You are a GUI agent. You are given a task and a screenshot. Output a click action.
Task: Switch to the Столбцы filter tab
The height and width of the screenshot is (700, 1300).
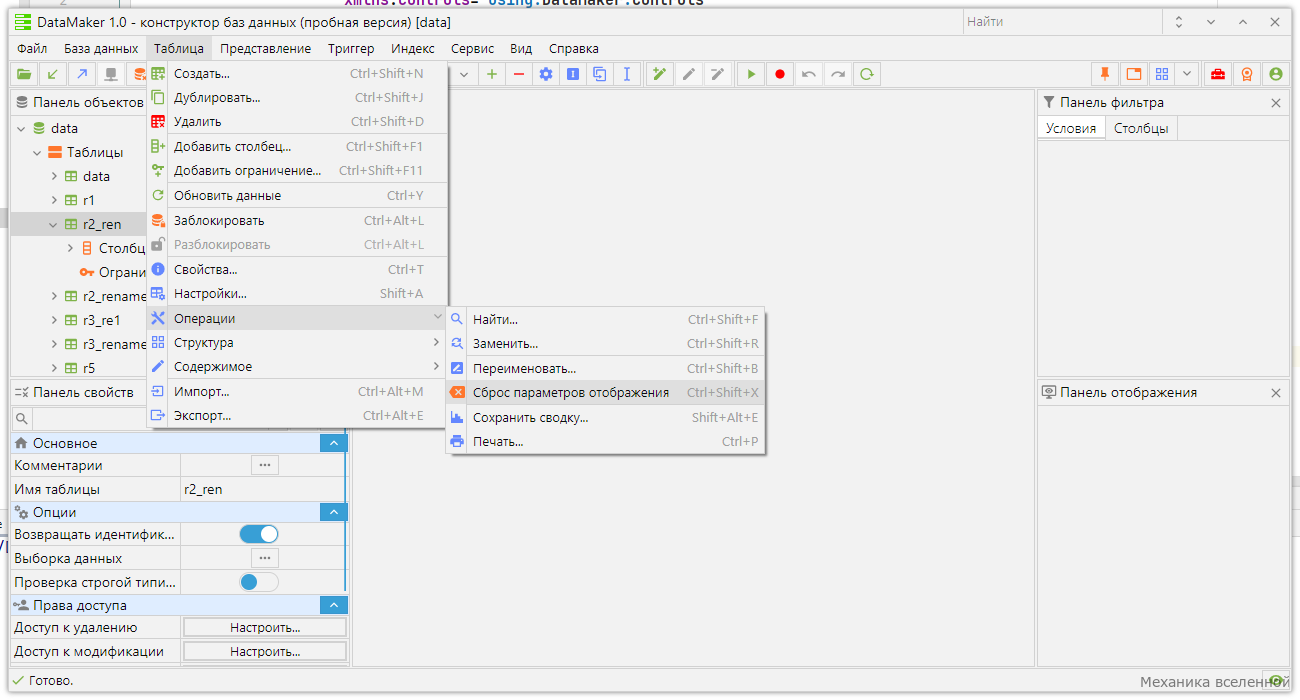[1141, 128]
